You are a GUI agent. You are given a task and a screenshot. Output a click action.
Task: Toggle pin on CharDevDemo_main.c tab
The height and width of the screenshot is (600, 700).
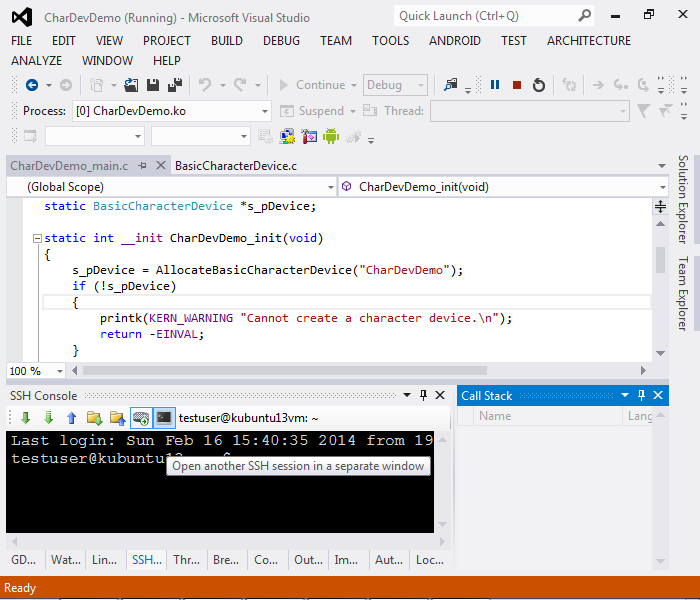142,166
